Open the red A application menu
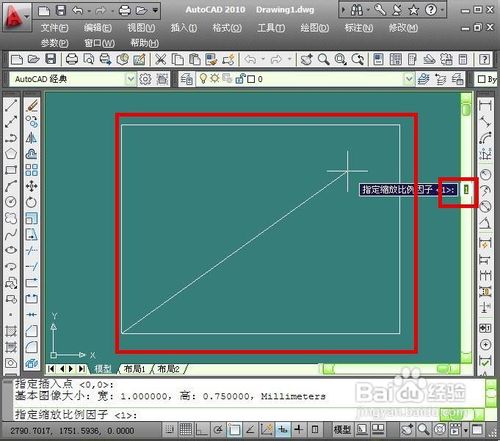 [x=16, y=17]
